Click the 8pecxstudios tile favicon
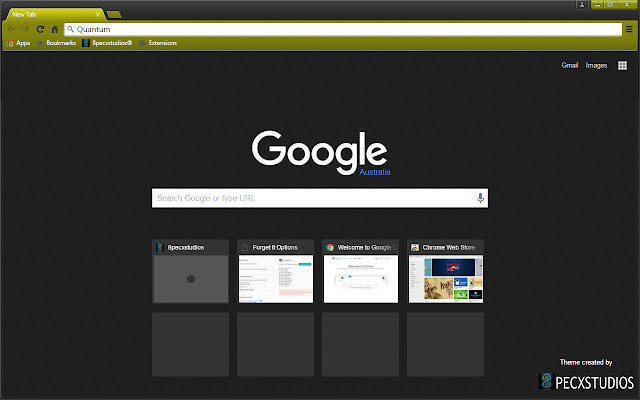The height and width of the screenshot is (400, 640). point(160,247)
